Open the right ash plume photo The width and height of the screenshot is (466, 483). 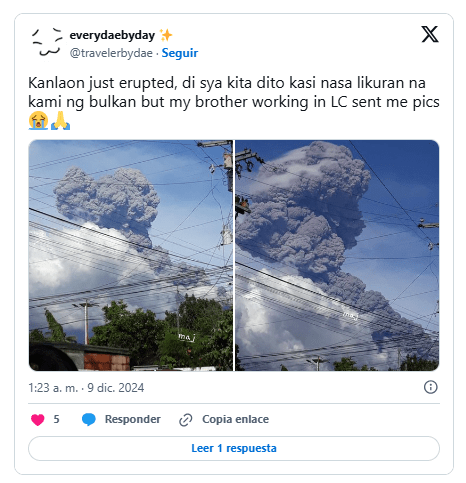click(x=337, y=255)
